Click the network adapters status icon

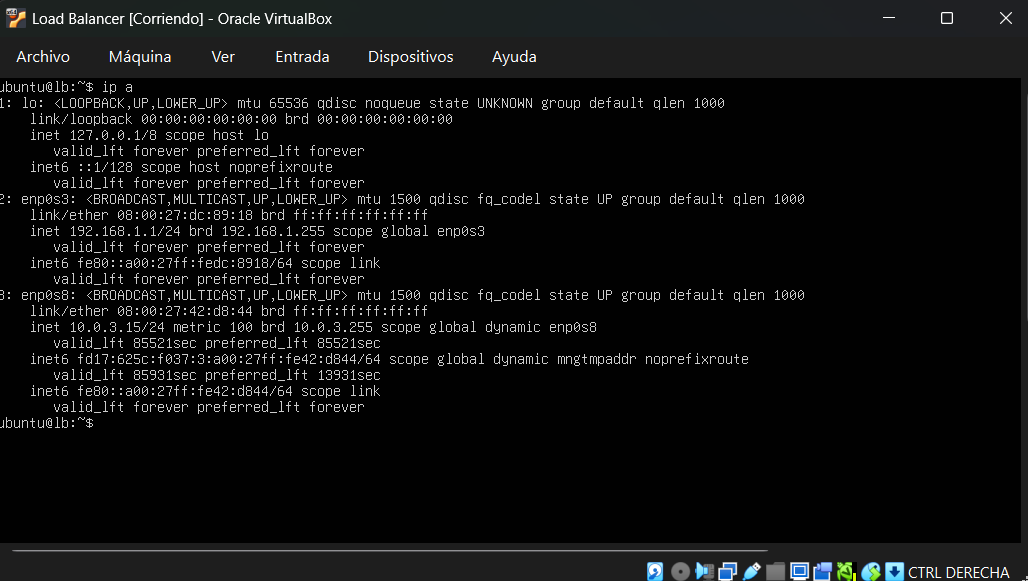point(728,572)
